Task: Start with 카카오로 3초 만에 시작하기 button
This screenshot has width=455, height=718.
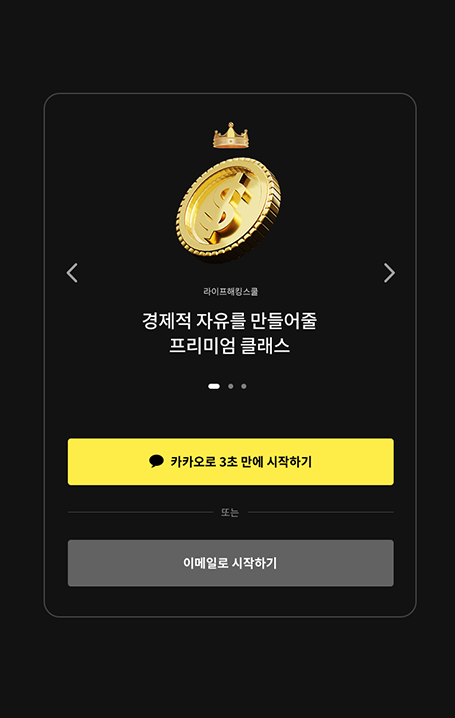Action: pos(231,462)
